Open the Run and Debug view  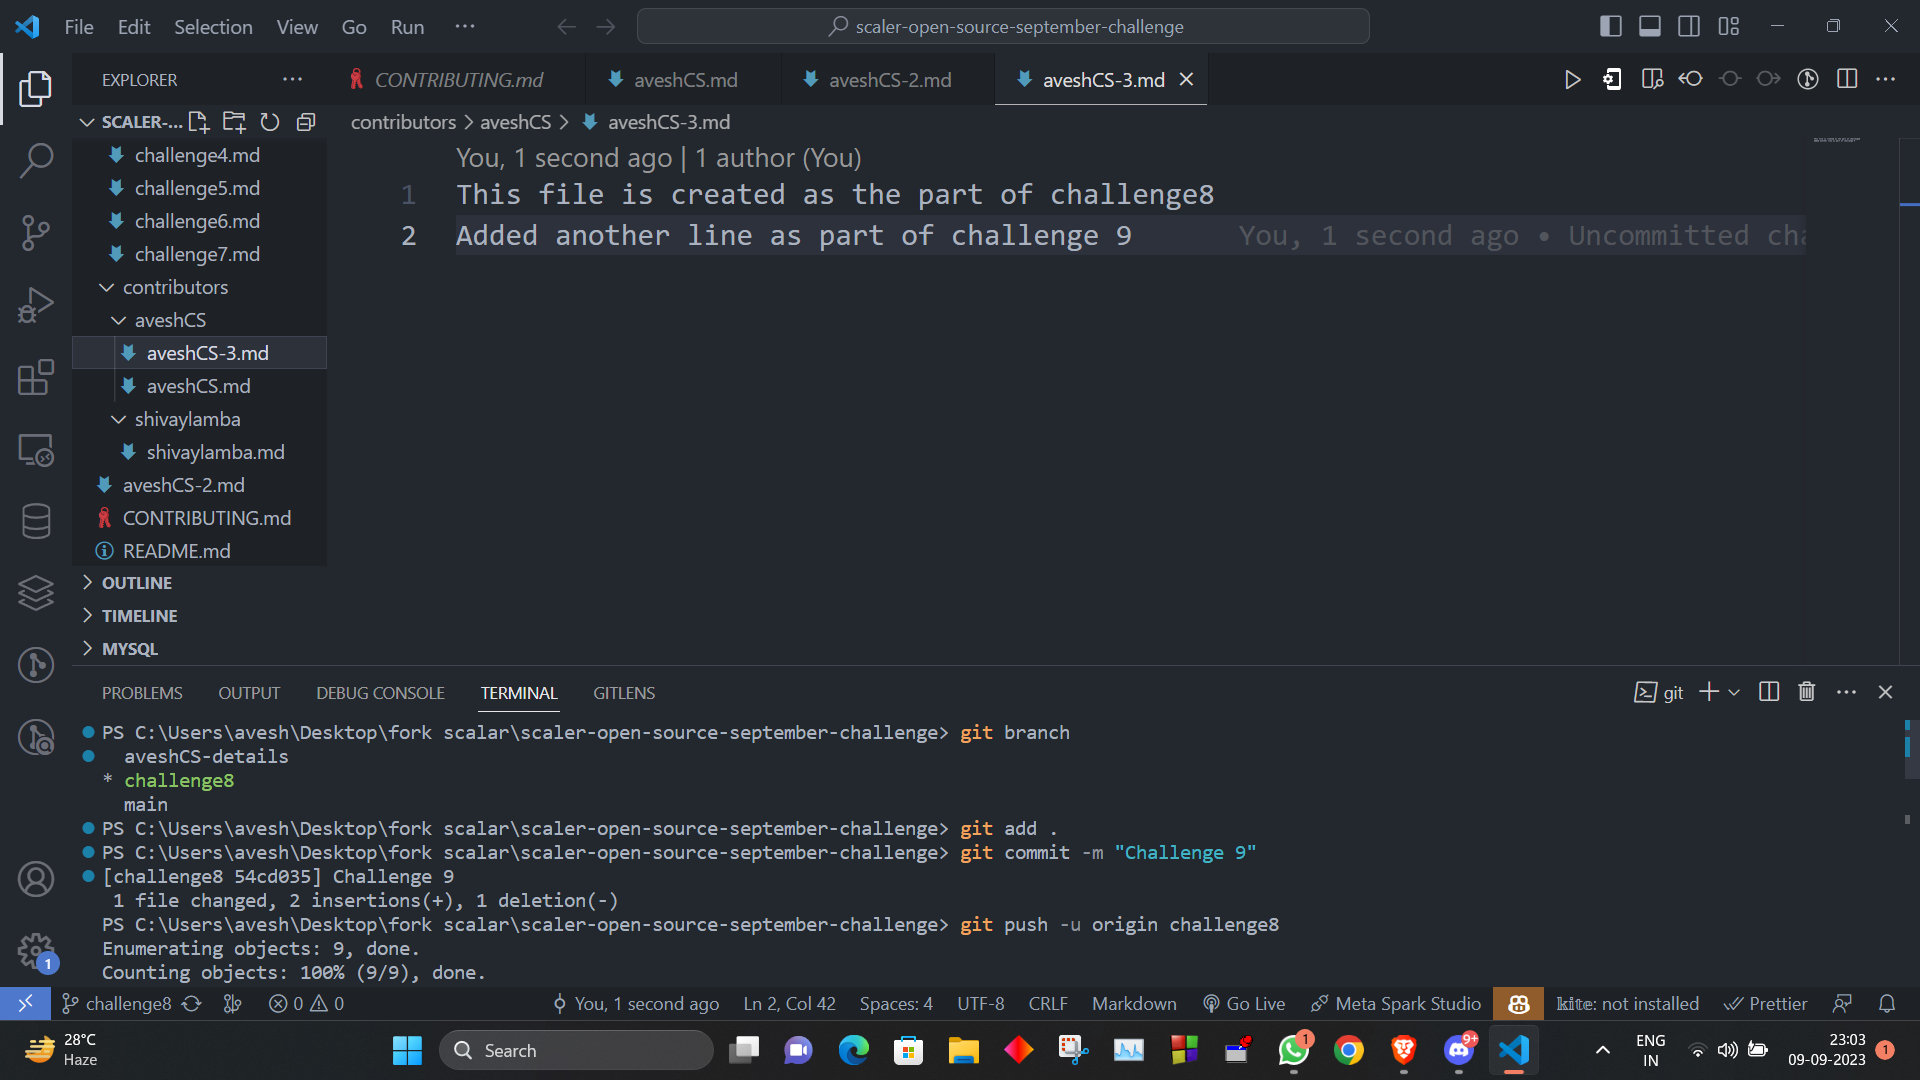click(36, 305)
